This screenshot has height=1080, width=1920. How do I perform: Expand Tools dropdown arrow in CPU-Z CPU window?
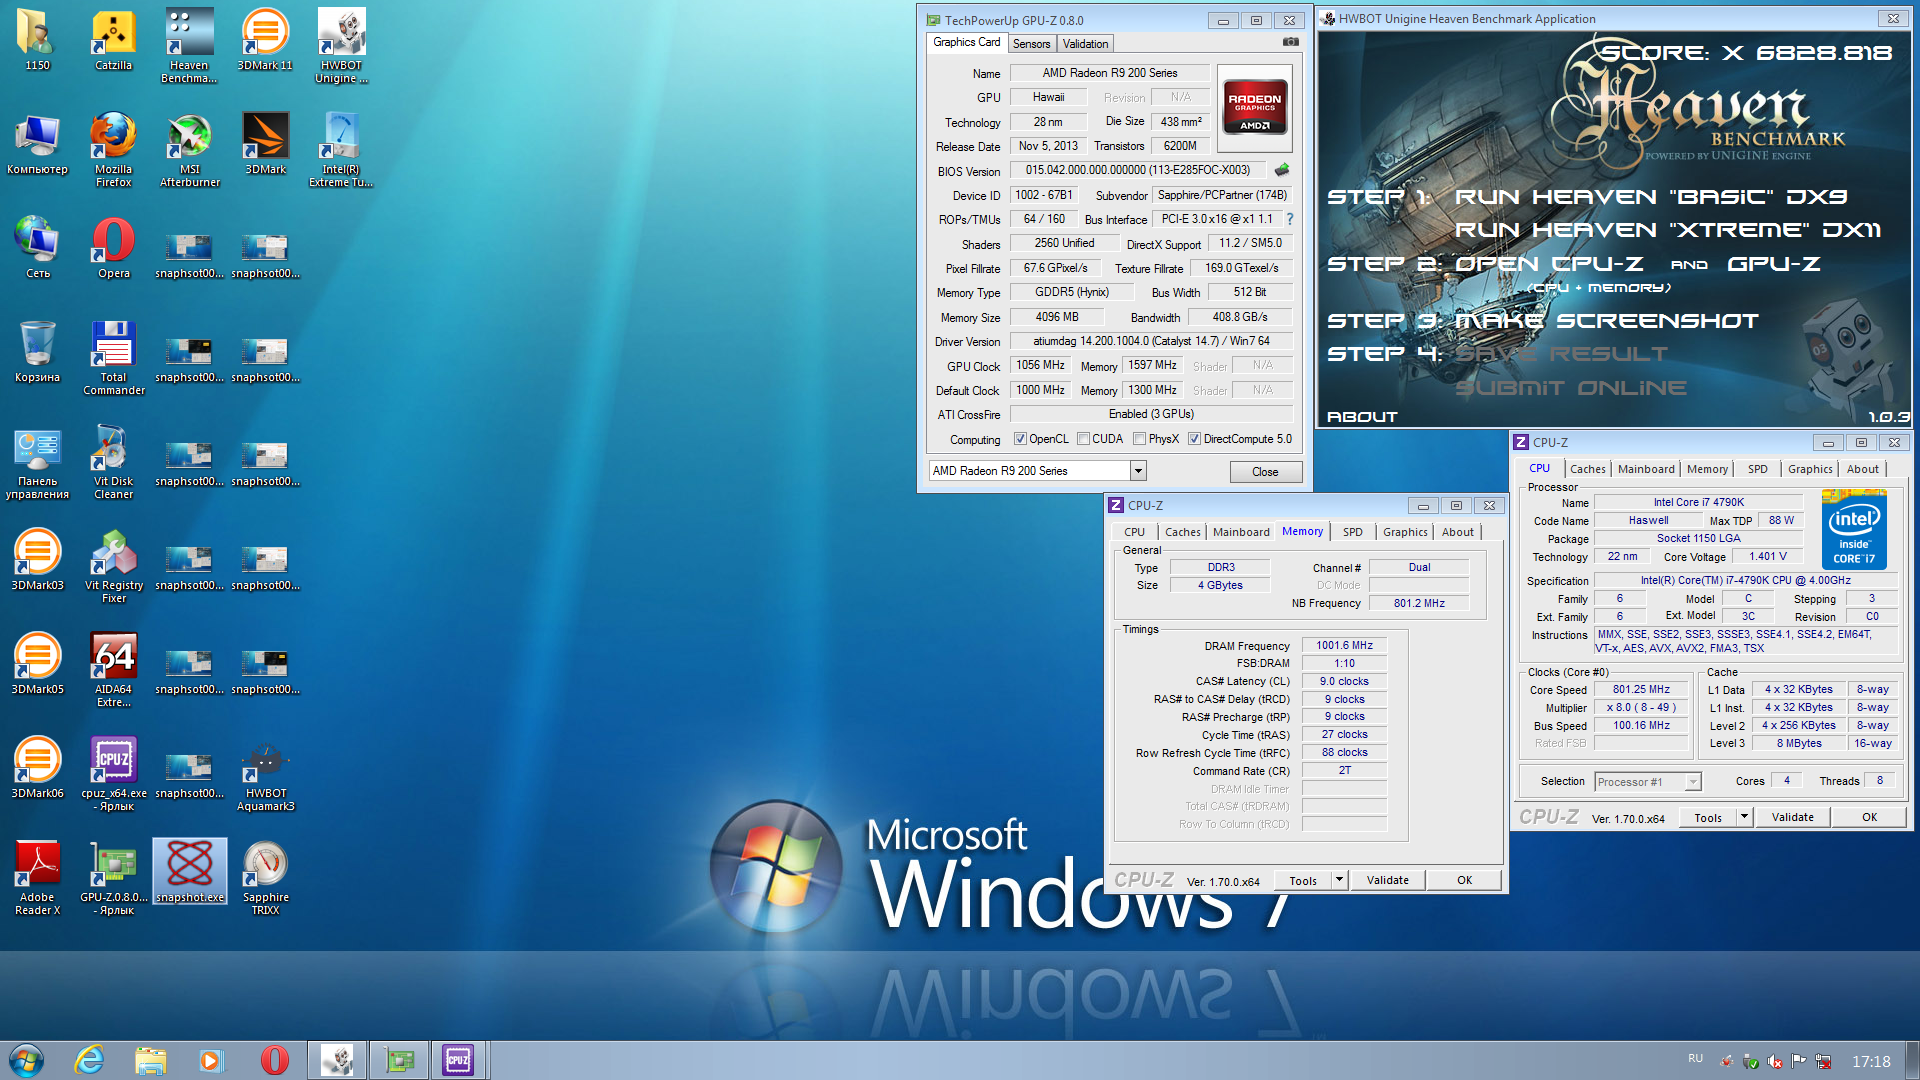coord(1744,817)
